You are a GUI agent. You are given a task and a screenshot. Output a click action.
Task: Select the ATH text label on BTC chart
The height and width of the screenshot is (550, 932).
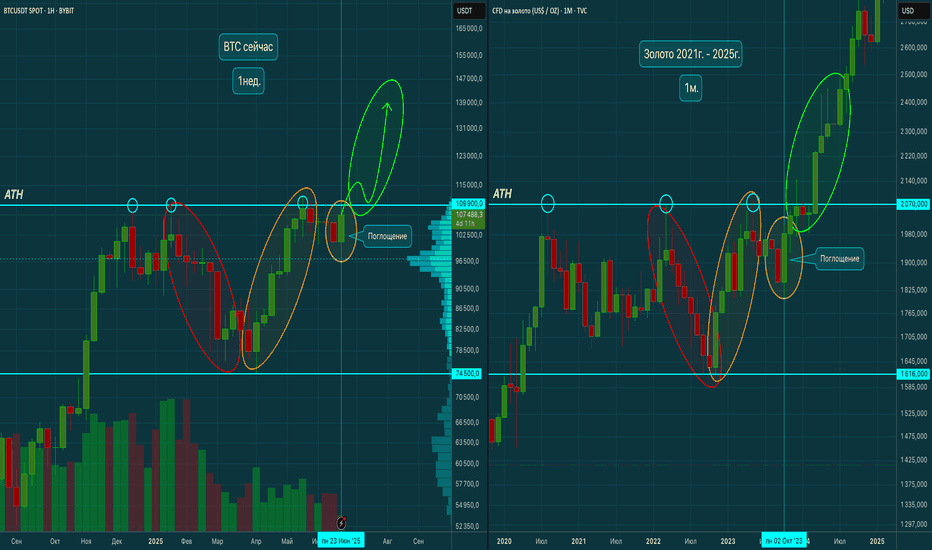(14, 194)
